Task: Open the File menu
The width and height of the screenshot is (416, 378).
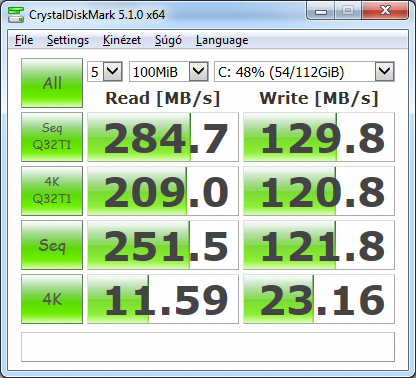Action: (x=24, y=40)
